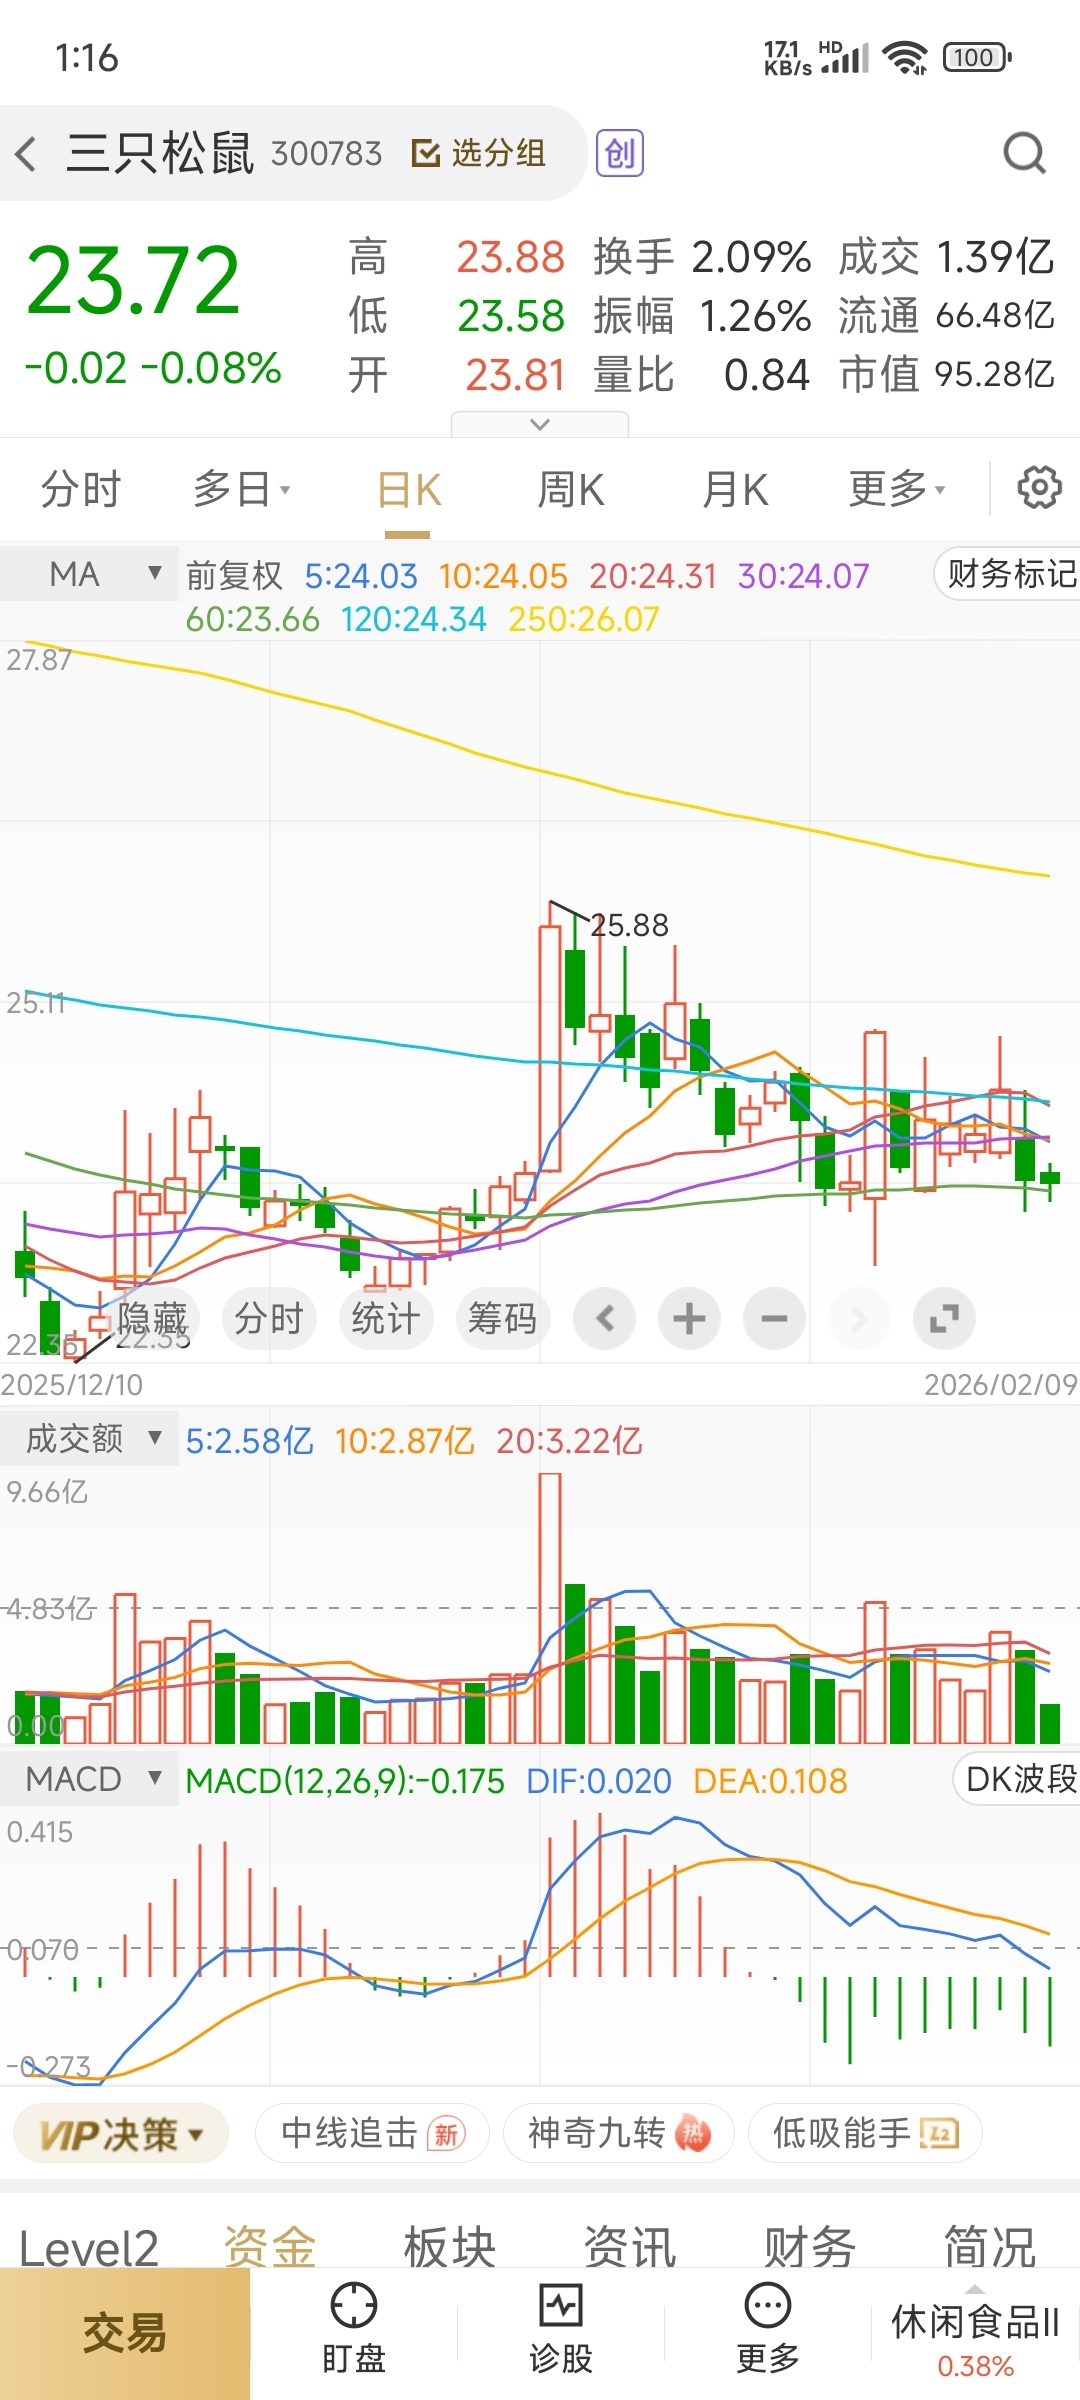Open chart settings gear icon
Screen dimensions: 1080x2400
(x=1039, y=488)
